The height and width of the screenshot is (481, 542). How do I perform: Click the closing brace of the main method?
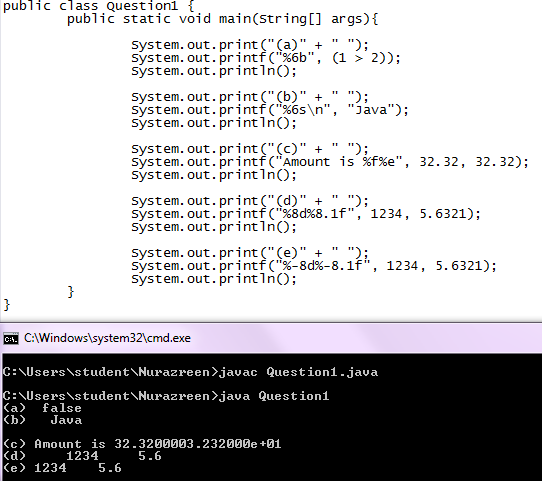click(x=71, y=292)
